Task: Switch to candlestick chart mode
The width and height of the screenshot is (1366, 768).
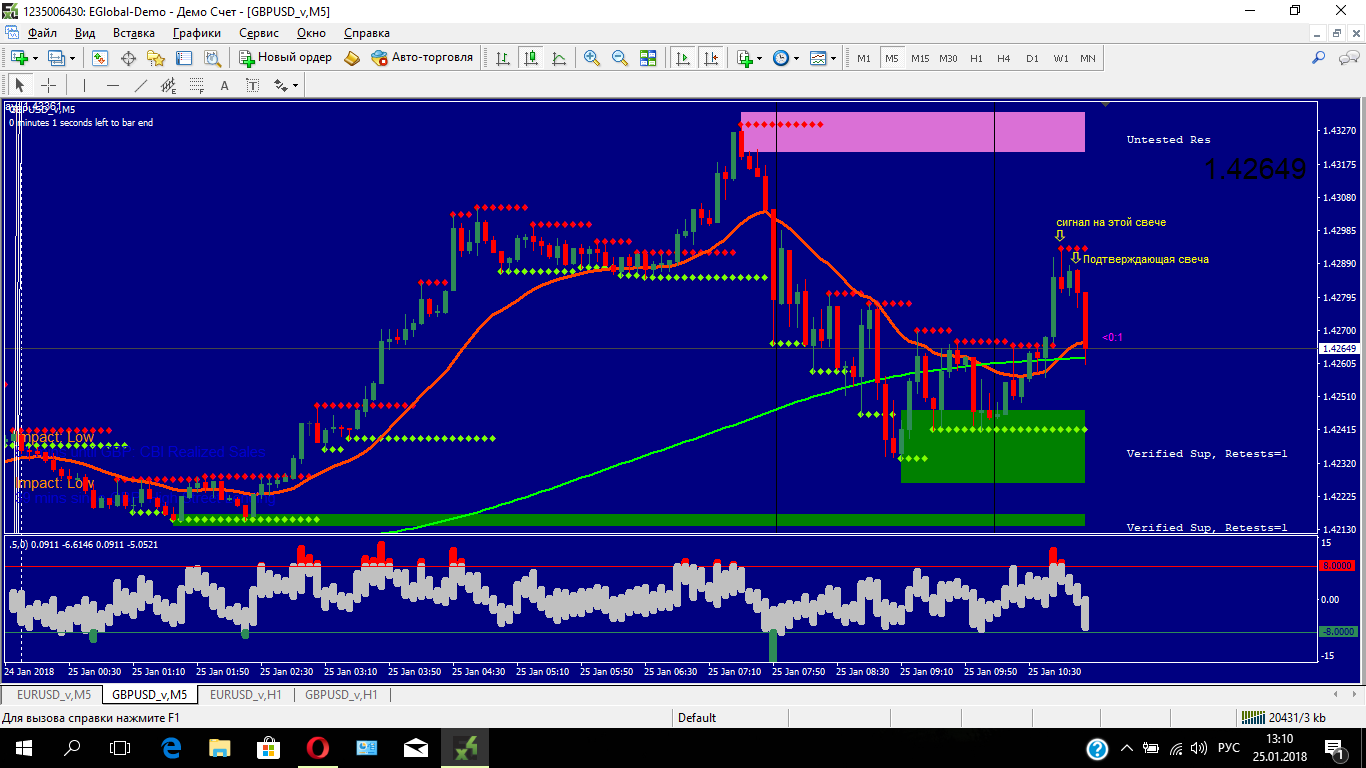Action: [x=530, y=58]
